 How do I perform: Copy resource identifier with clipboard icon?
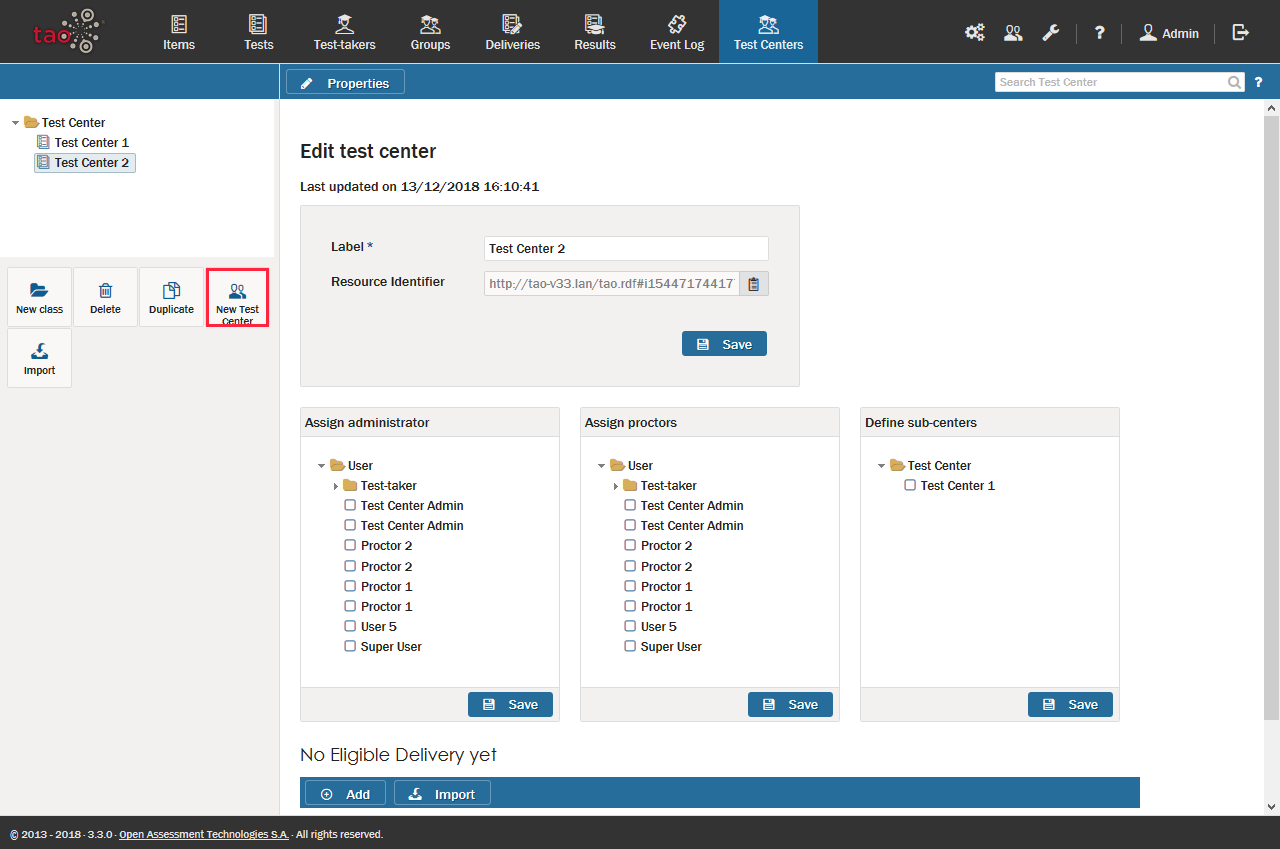click(x=754, y=284)
